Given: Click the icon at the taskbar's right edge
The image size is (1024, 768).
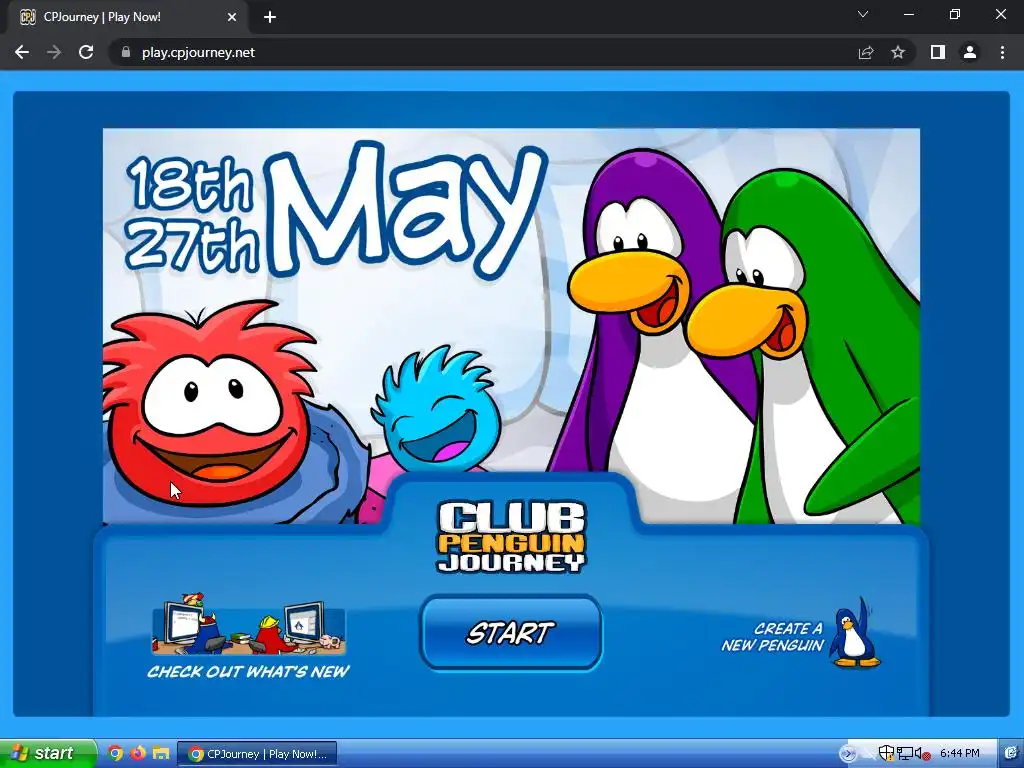Looking at the screenshot, I should click(1011, 753).
